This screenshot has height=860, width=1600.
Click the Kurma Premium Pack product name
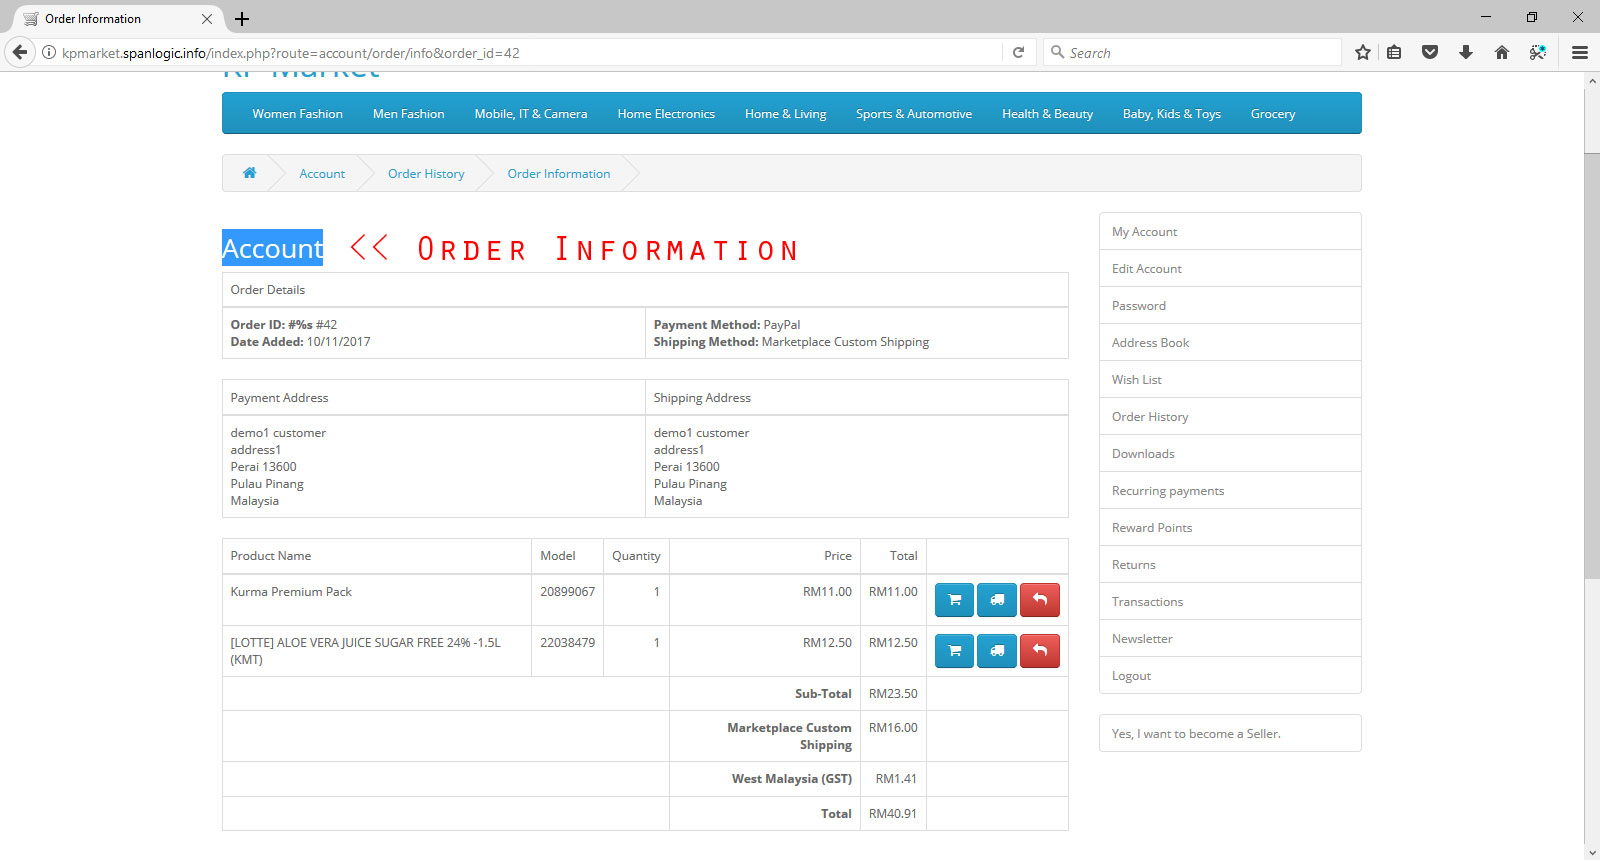(x=291, y=592)
